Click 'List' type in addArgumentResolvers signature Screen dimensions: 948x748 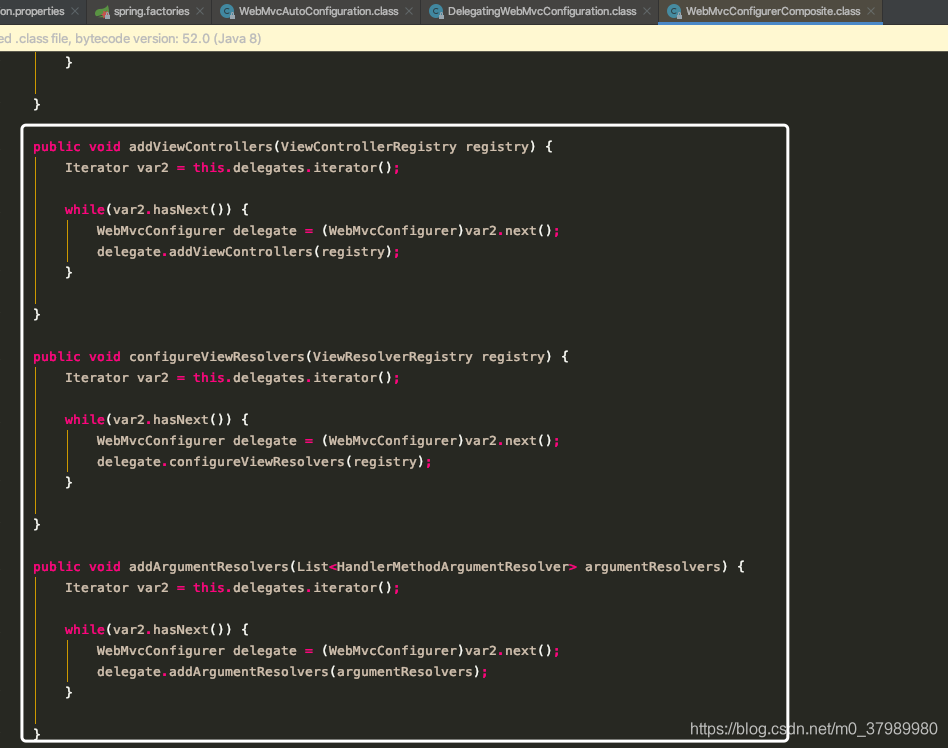pyautogui.click(x=313, y=567)
